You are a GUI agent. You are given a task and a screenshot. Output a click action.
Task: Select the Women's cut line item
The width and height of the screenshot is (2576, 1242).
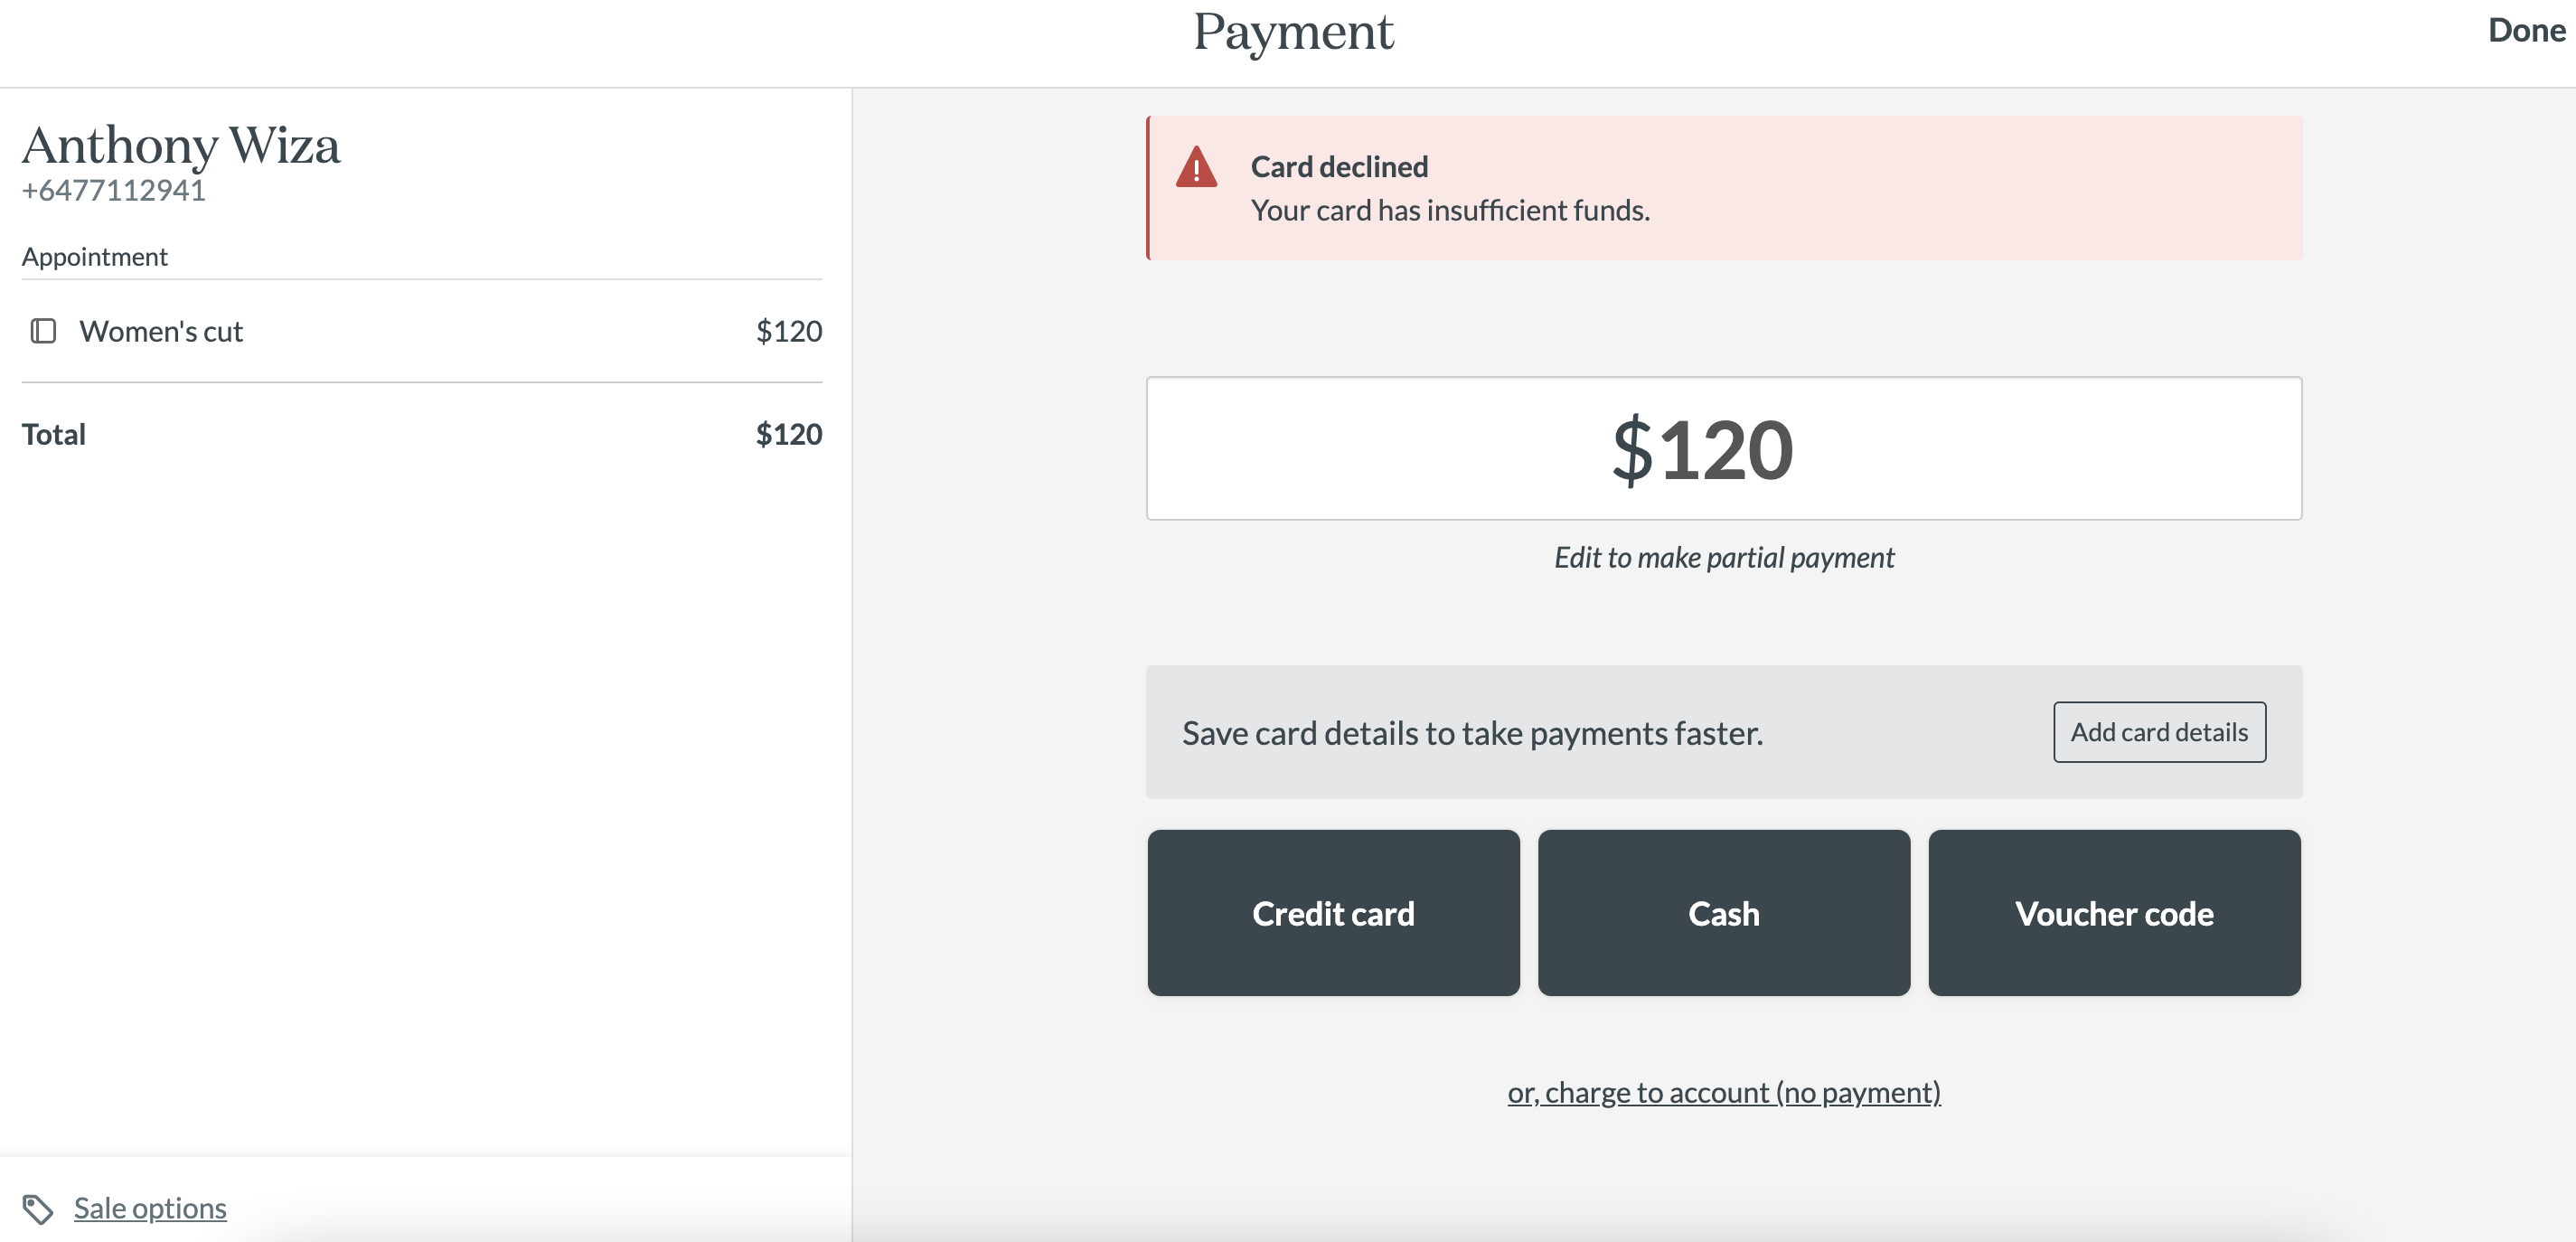(160, 331)
